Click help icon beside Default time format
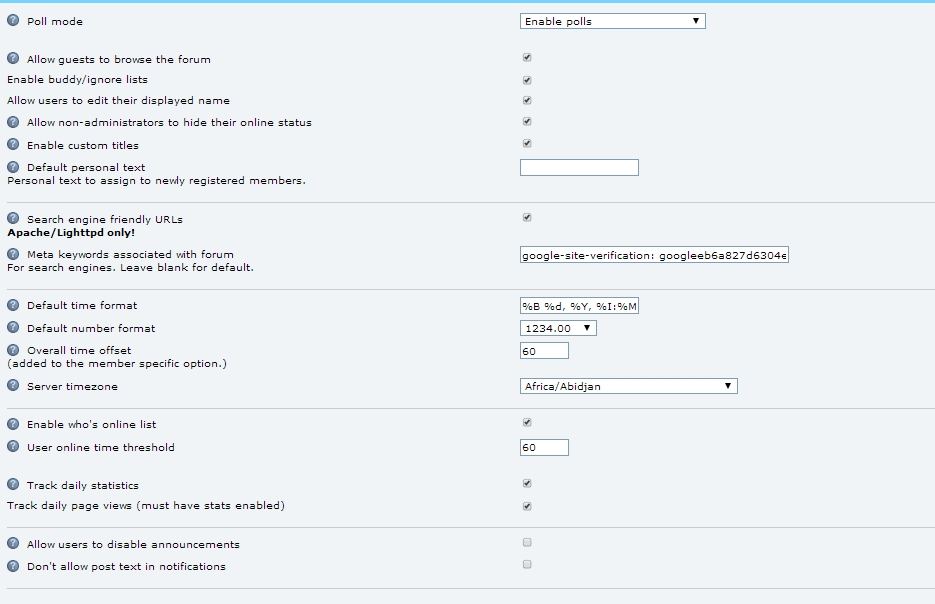The image size is (935, 604). click(13, 305)
